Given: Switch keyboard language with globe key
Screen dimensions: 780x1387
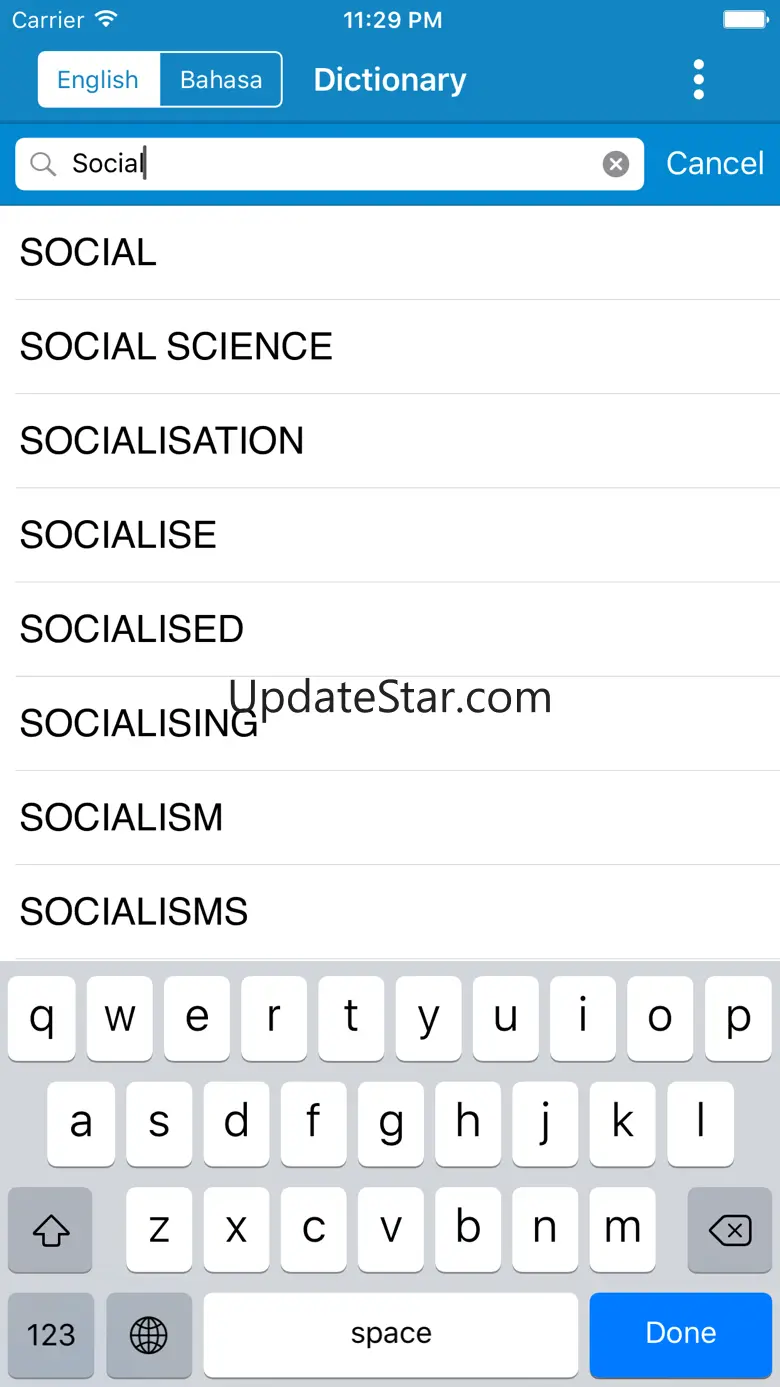Looking at the screenshot, I should pos(149,1334).
